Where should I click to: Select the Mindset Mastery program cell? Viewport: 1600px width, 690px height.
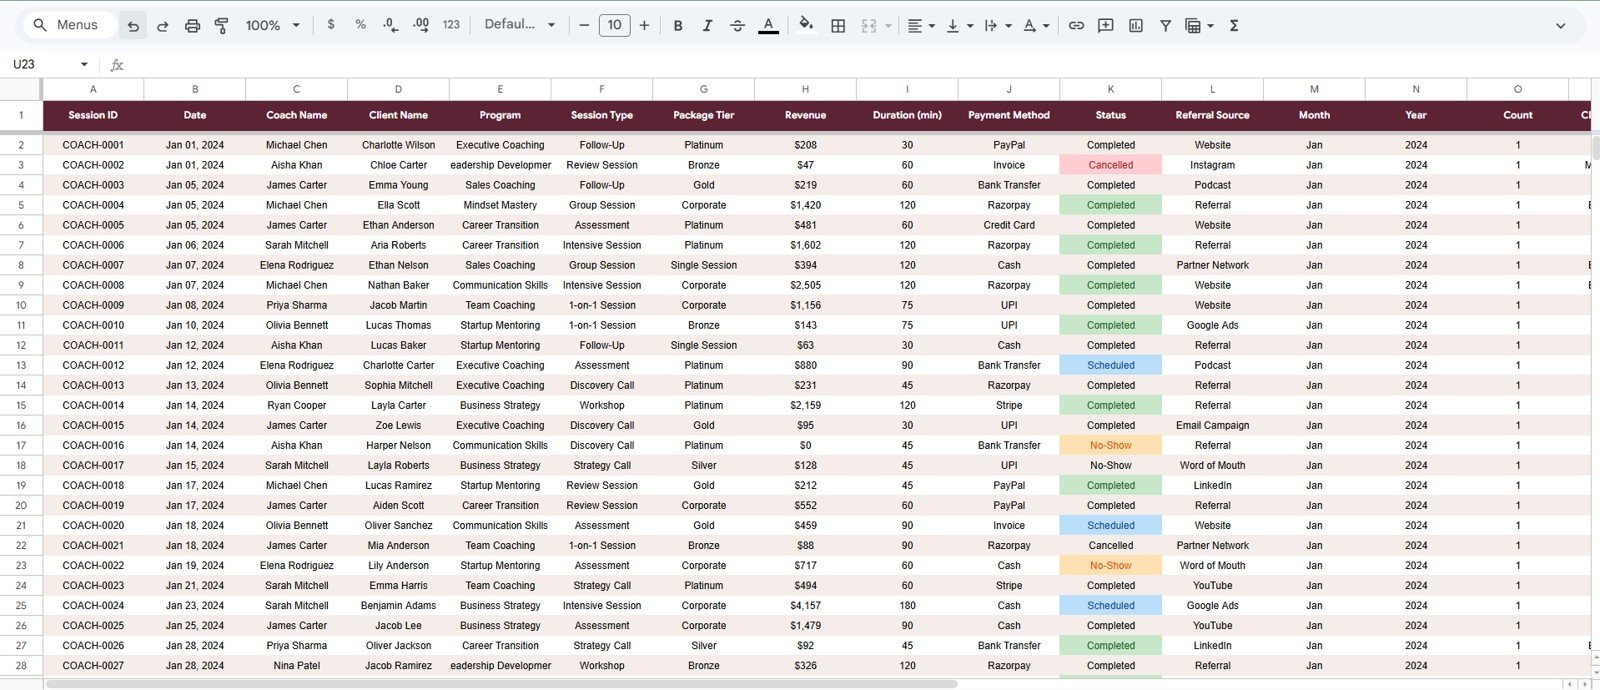click(500, 205)
